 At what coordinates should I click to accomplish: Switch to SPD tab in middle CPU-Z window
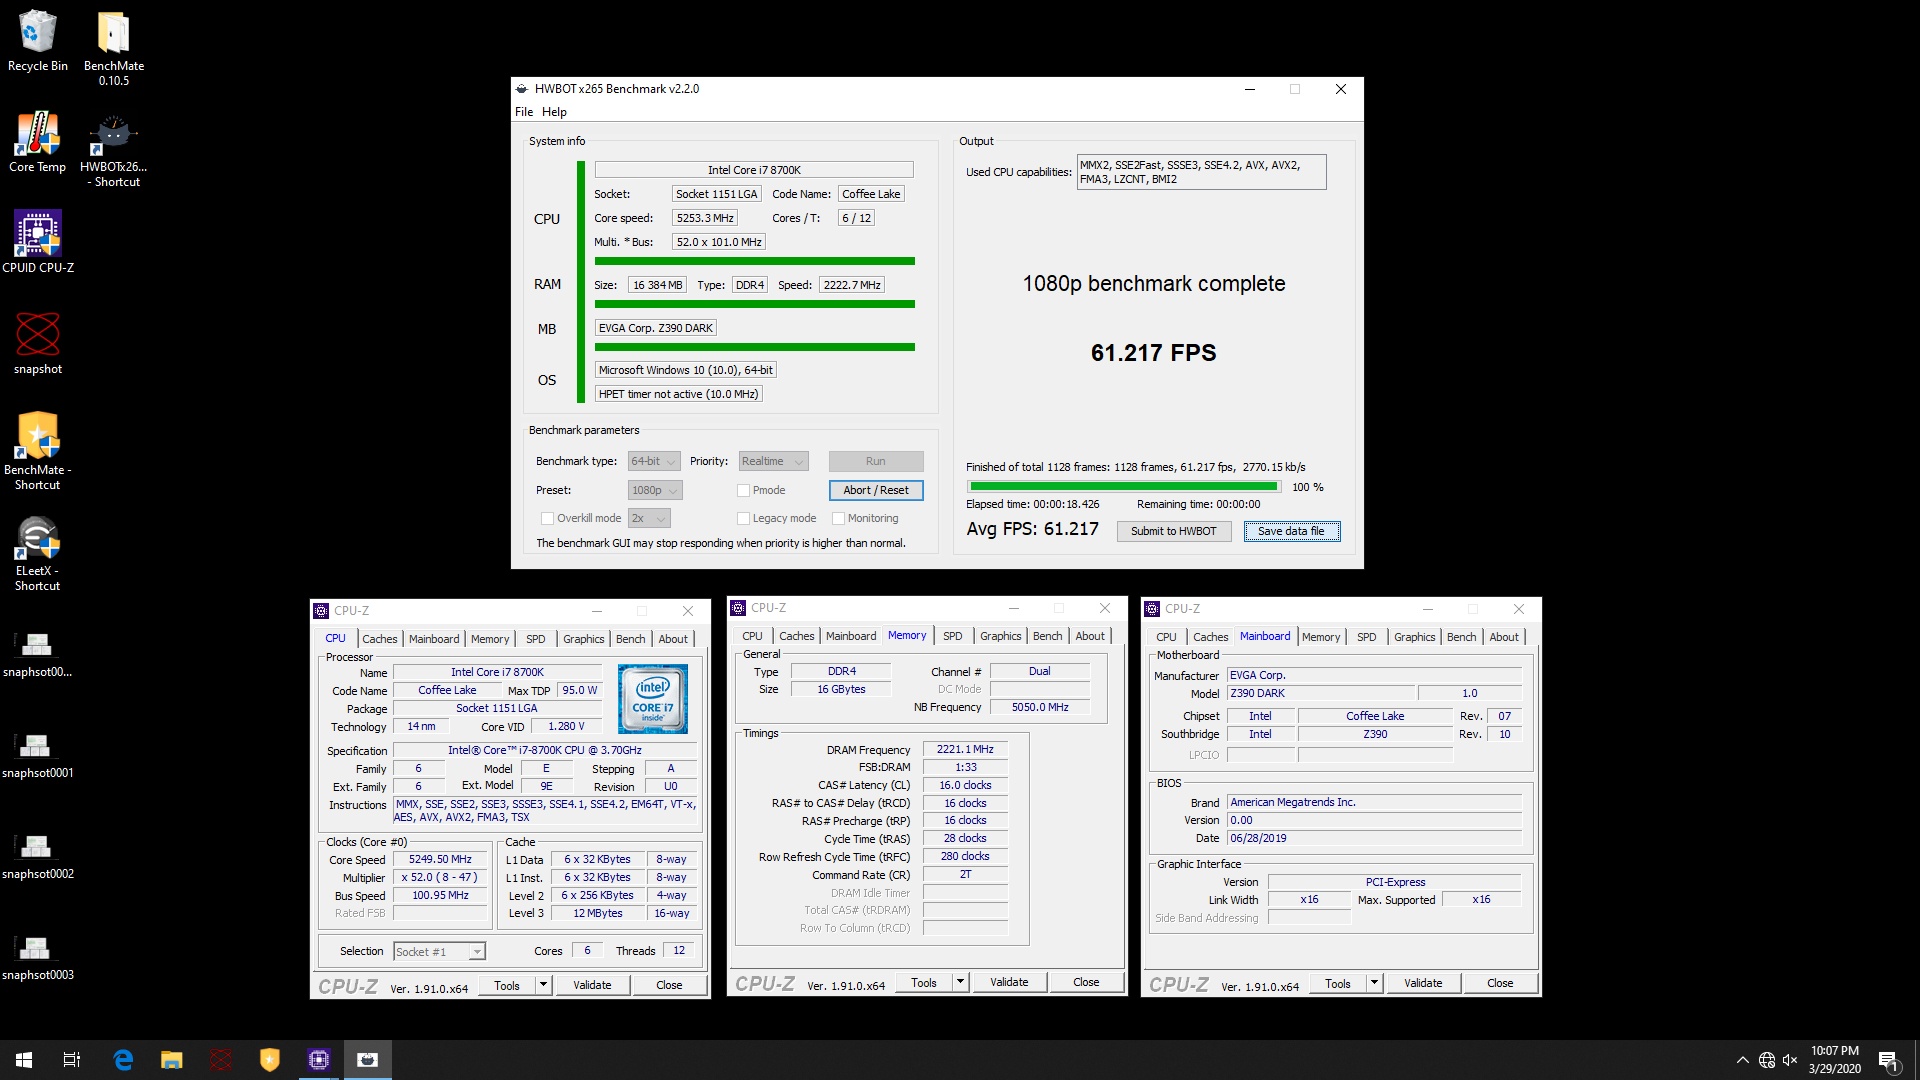pos(952,636)
